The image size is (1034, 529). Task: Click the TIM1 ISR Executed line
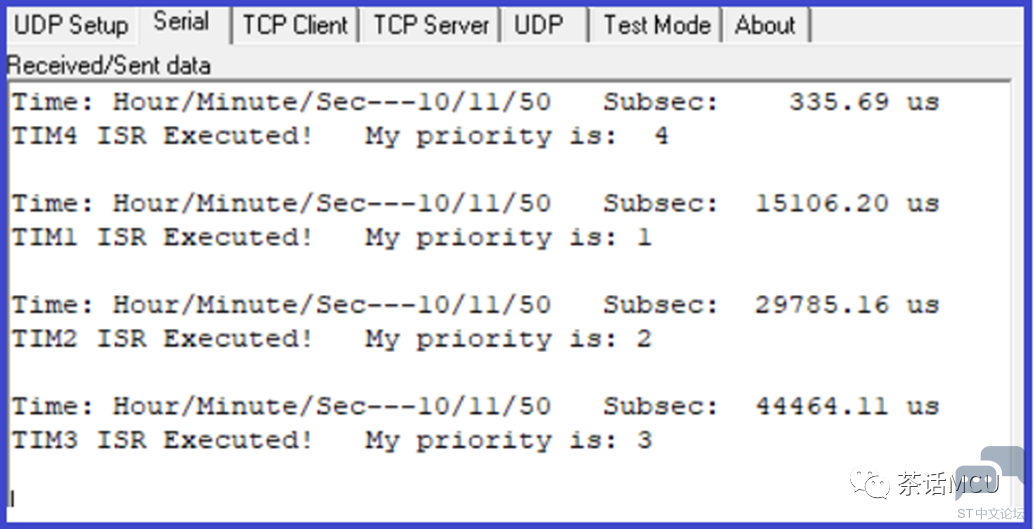pyautogui.click(x=331, y=237)
